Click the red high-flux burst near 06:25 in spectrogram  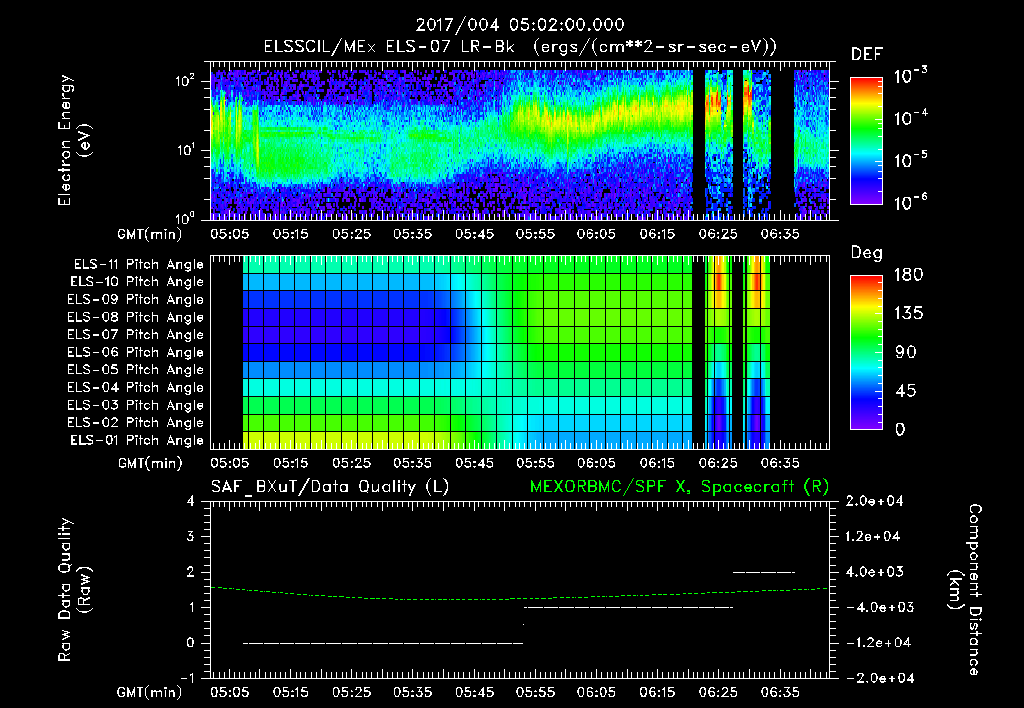point(715,100)
